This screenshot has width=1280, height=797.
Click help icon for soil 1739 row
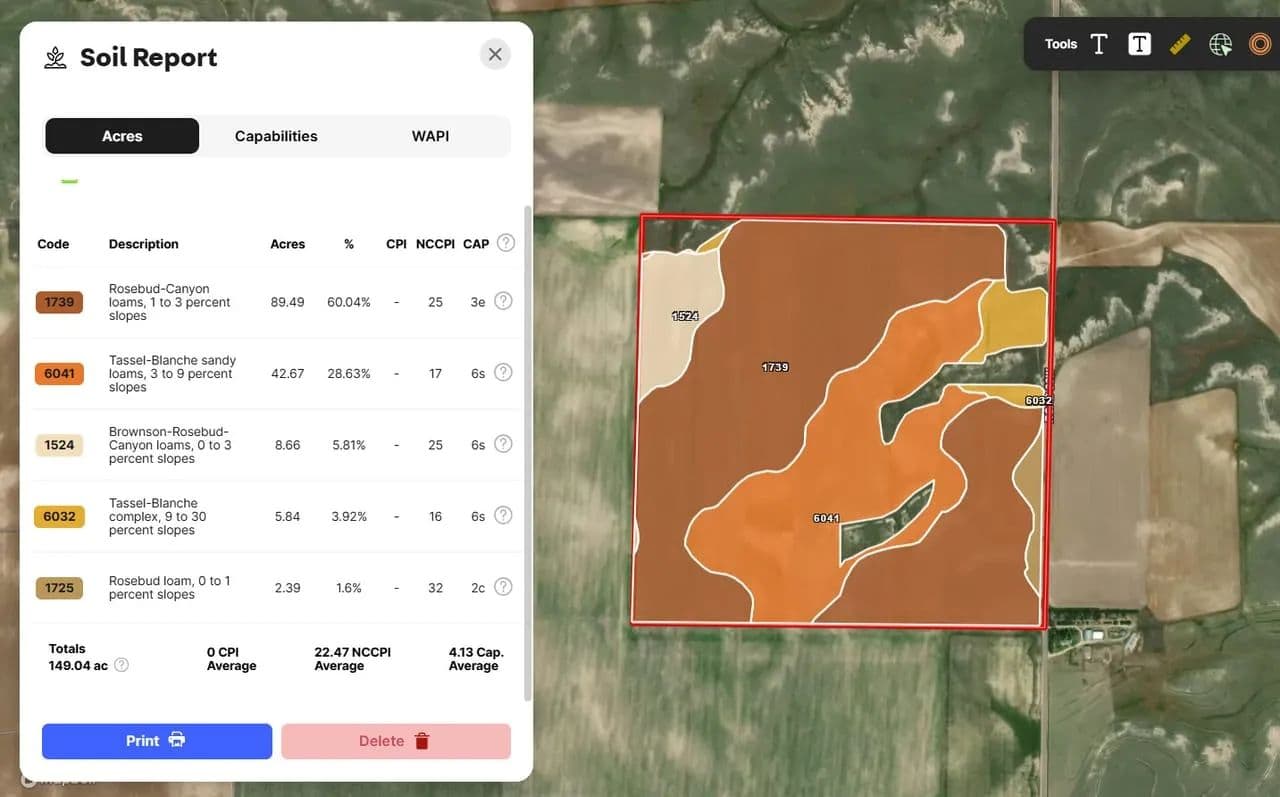pyautogui.click(x=503, y=301)
